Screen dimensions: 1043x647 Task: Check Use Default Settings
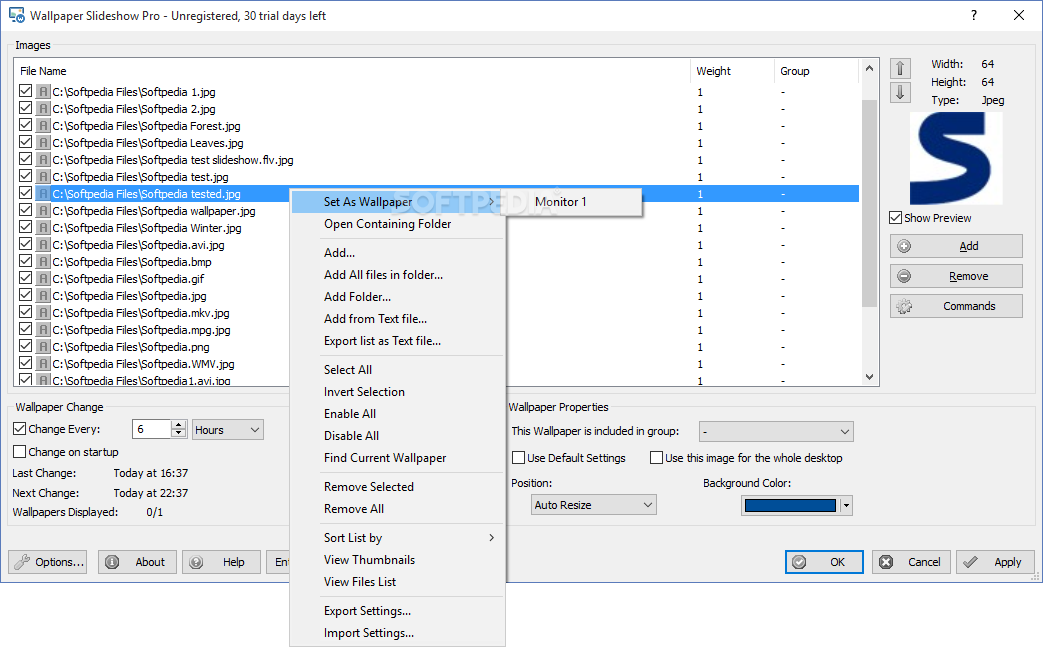(518, 457)
